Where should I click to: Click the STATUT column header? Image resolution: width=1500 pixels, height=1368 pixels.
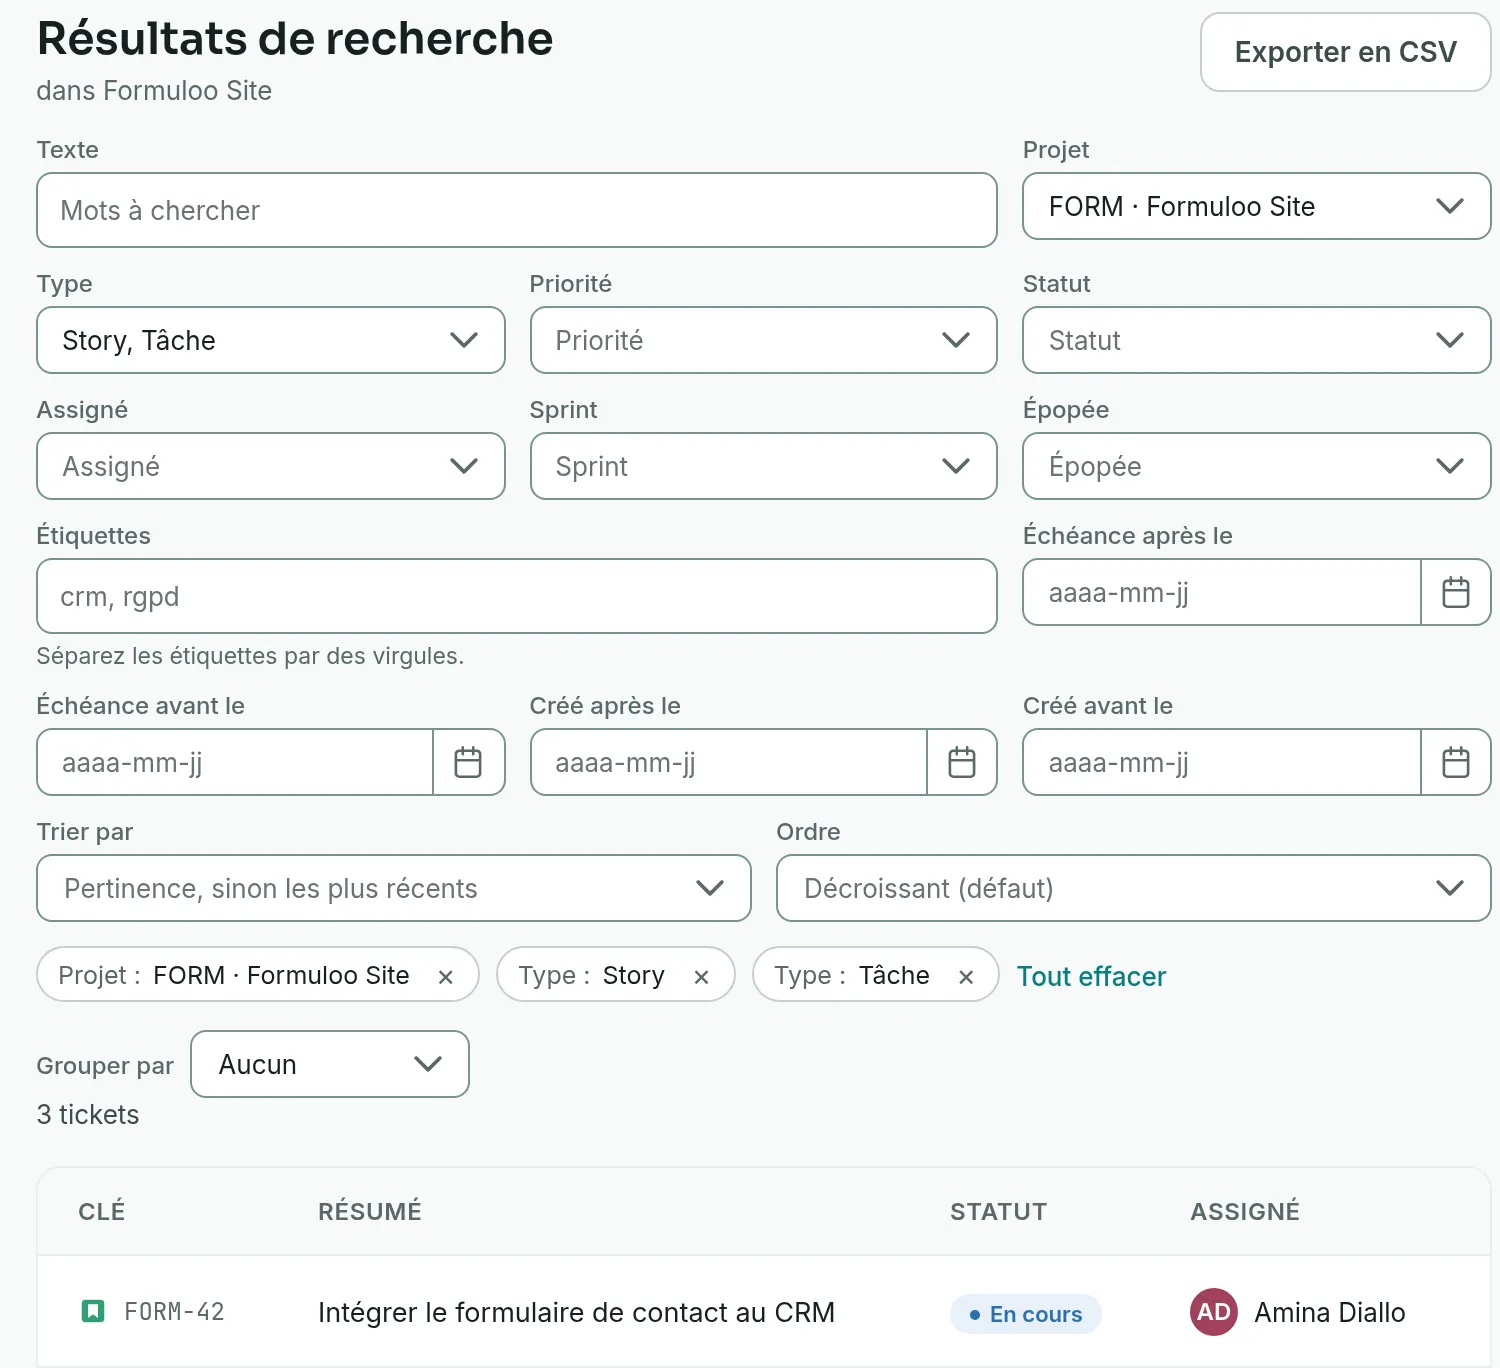(x=998, y=1211)
